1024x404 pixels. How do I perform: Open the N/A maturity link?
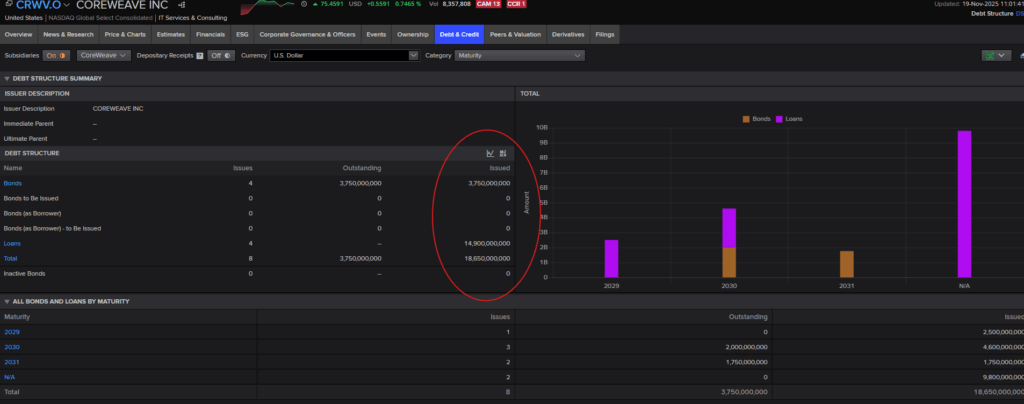[x=9, y=377]
